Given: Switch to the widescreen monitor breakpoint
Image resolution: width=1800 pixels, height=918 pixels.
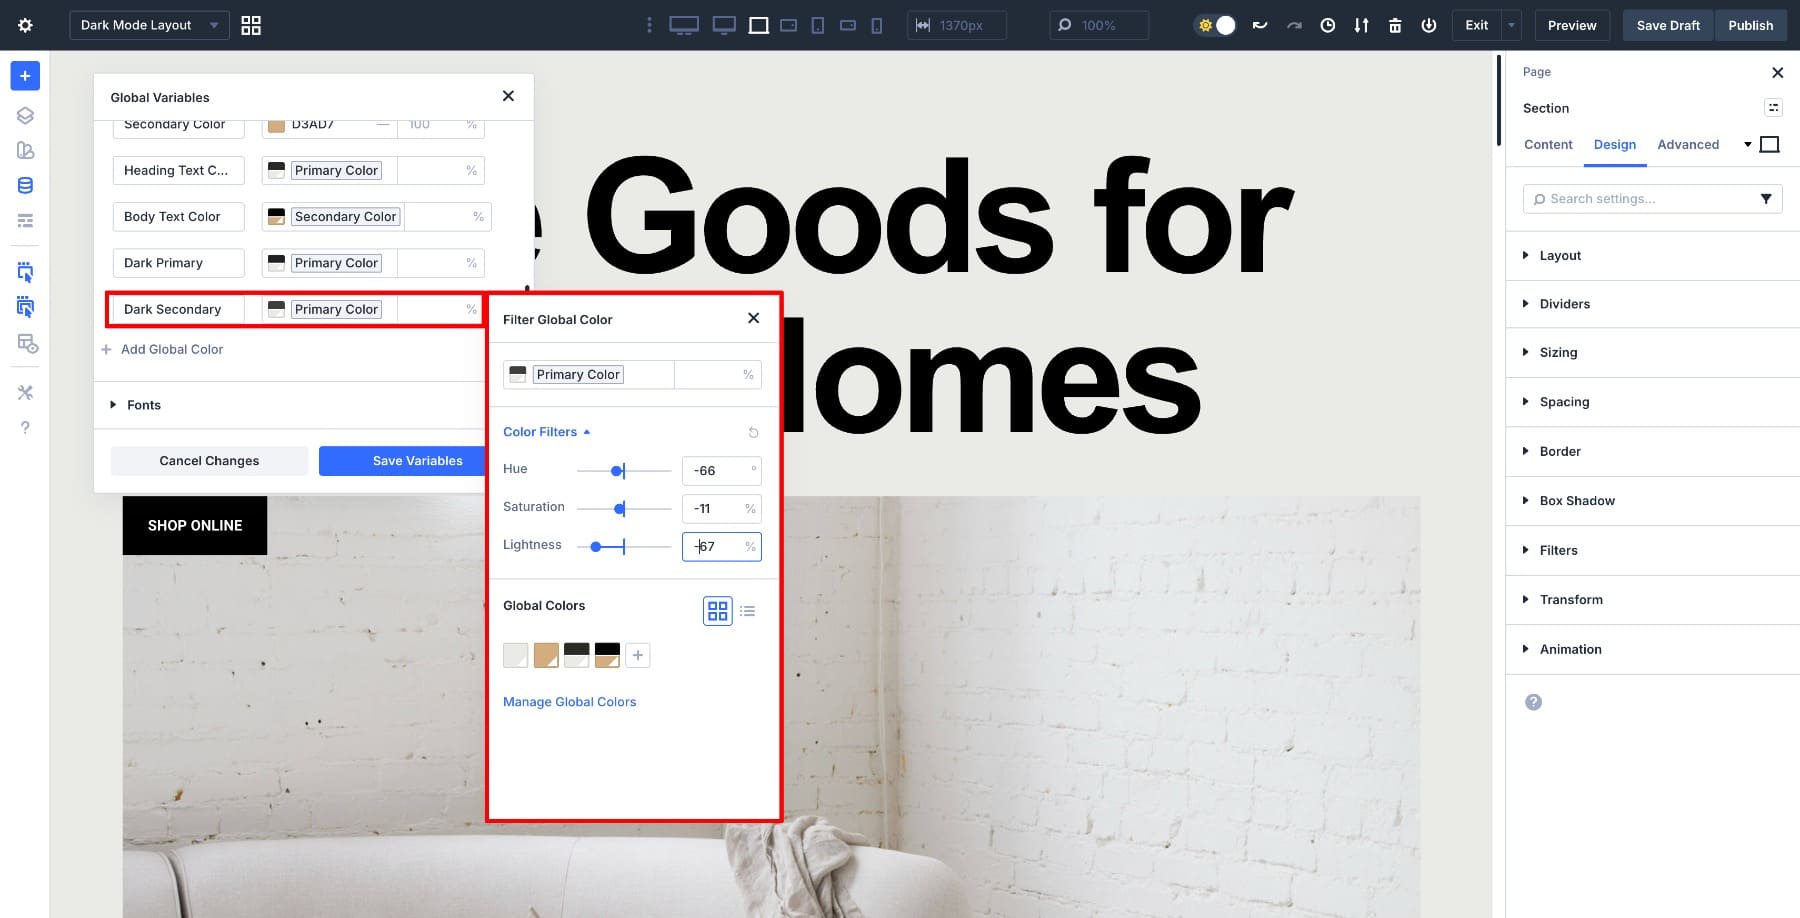Looking at the screenshot, I should click(x=684, y=25).
